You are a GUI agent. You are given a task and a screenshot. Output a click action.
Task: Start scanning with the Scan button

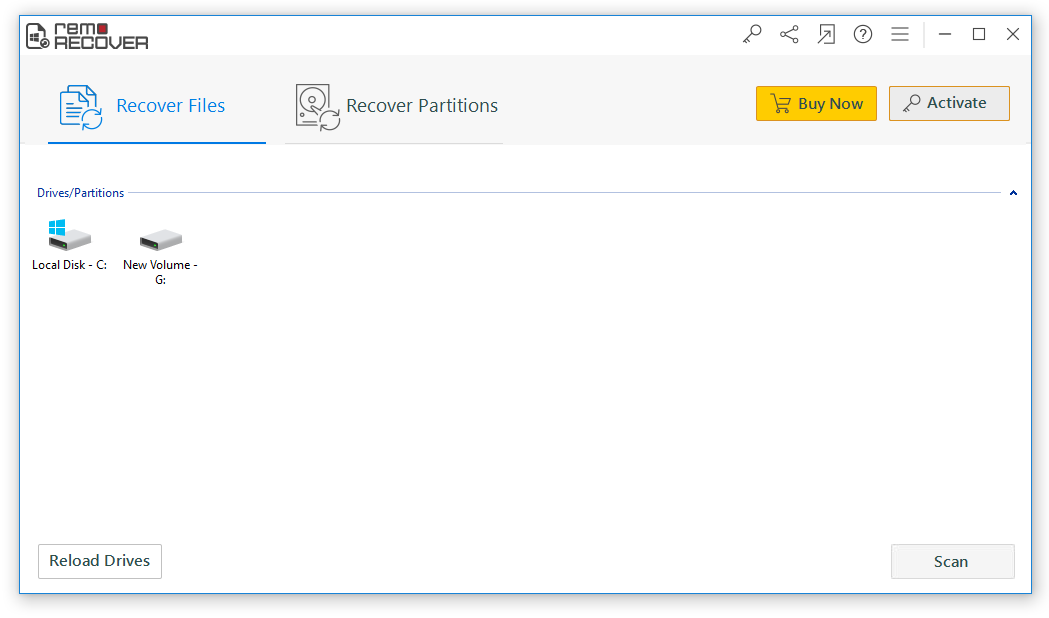(x=953, y=562)
